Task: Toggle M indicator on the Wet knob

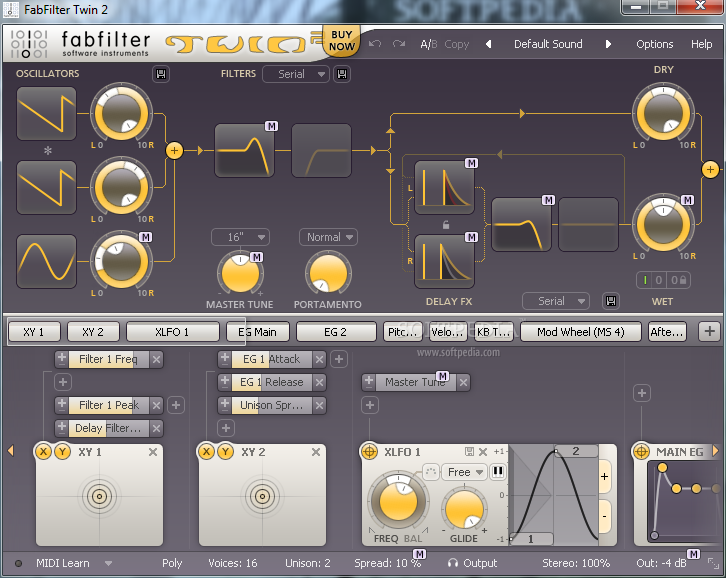Action: (687, 200)
